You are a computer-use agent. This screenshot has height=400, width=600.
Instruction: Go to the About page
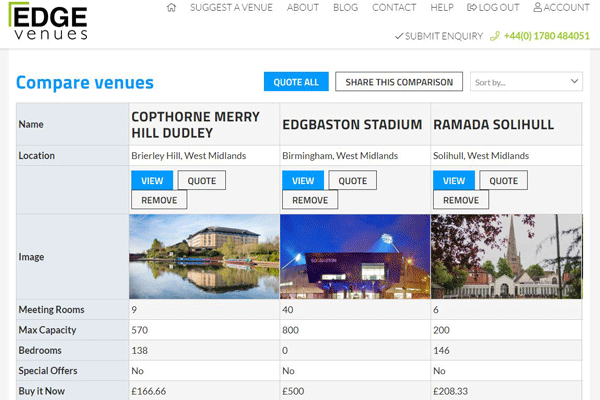(303, 7)
